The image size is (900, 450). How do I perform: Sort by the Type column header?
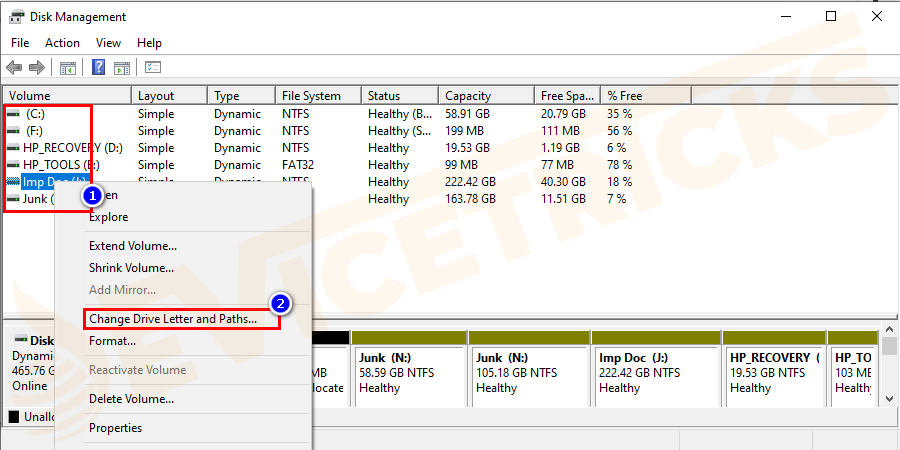point(242,96)
